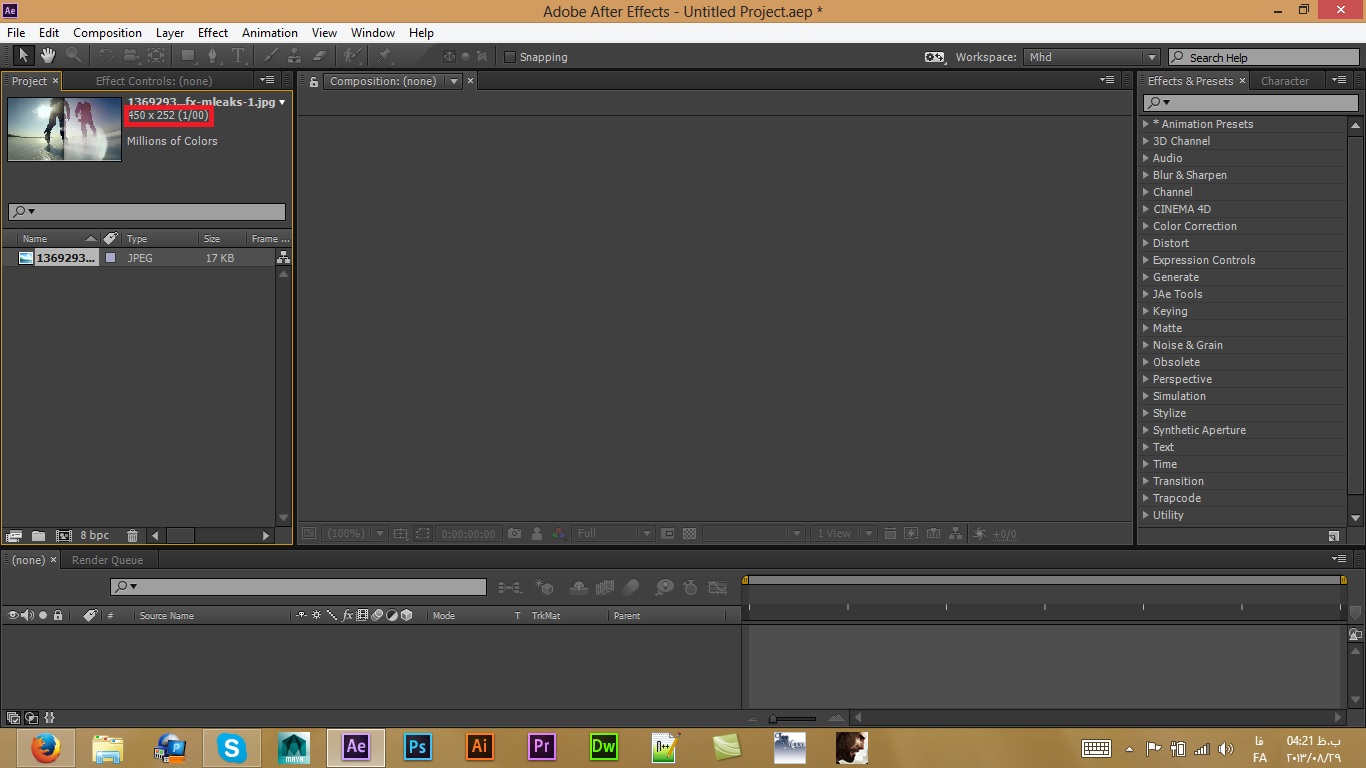
Task: Click Interpret Footage icon in Project panel
Action: 14,536
